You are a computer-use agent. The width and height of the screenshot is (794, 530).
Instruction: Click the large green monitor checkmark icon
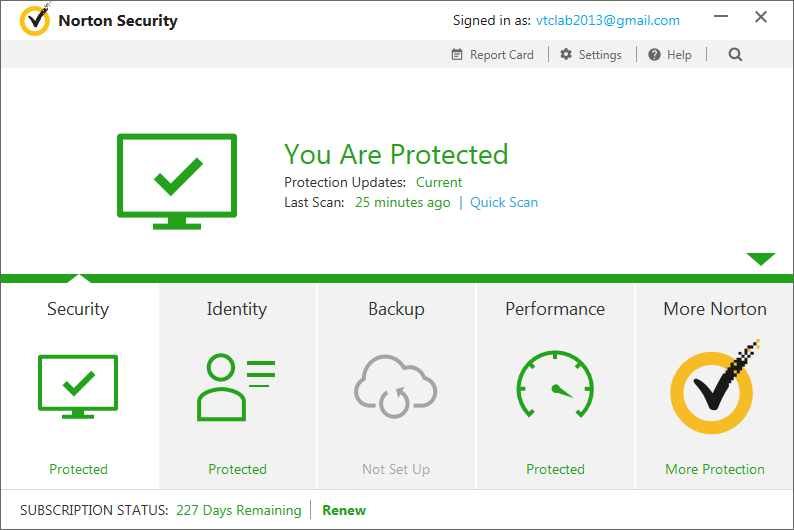(177, 180)
